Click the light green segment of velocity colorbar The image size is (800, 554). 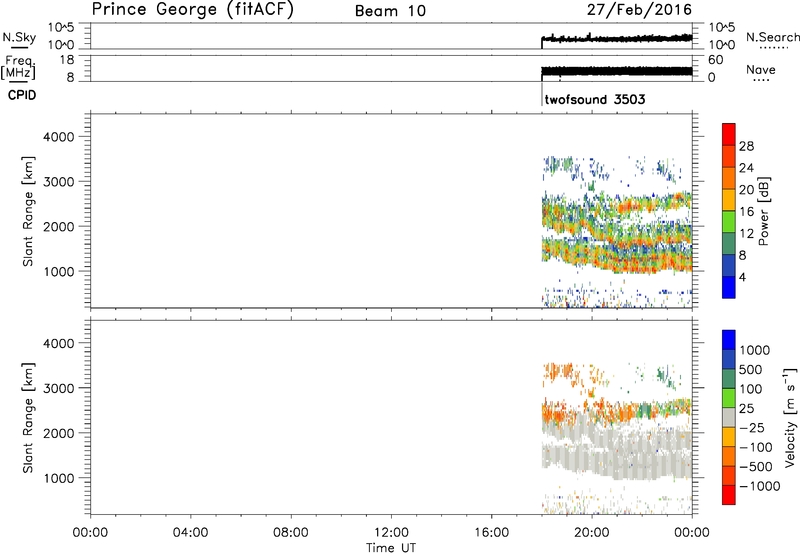click(x=729, y=398)
